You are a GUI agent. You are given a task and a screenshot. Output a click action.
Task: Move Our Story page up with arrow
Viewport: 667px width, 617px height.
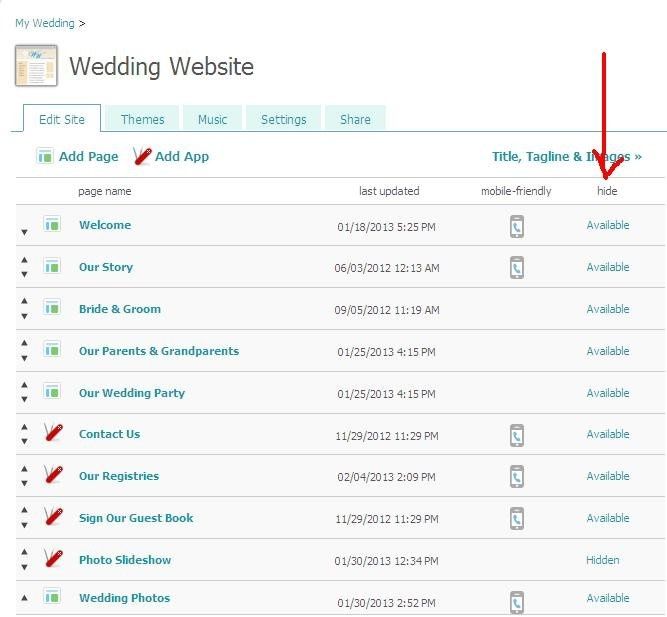click(x=25, y=261)
